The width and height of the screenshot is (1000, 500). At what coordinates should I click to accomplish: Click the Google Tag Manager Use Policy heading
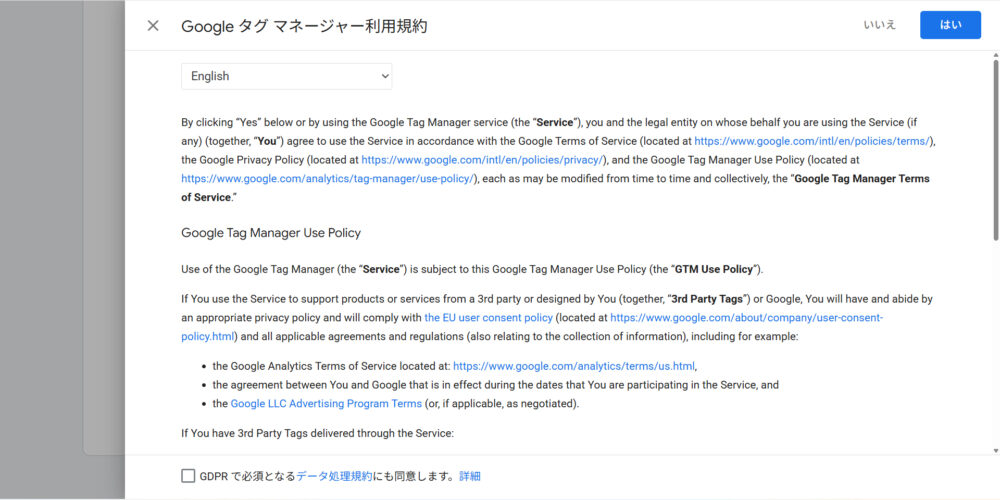[270, 233]
